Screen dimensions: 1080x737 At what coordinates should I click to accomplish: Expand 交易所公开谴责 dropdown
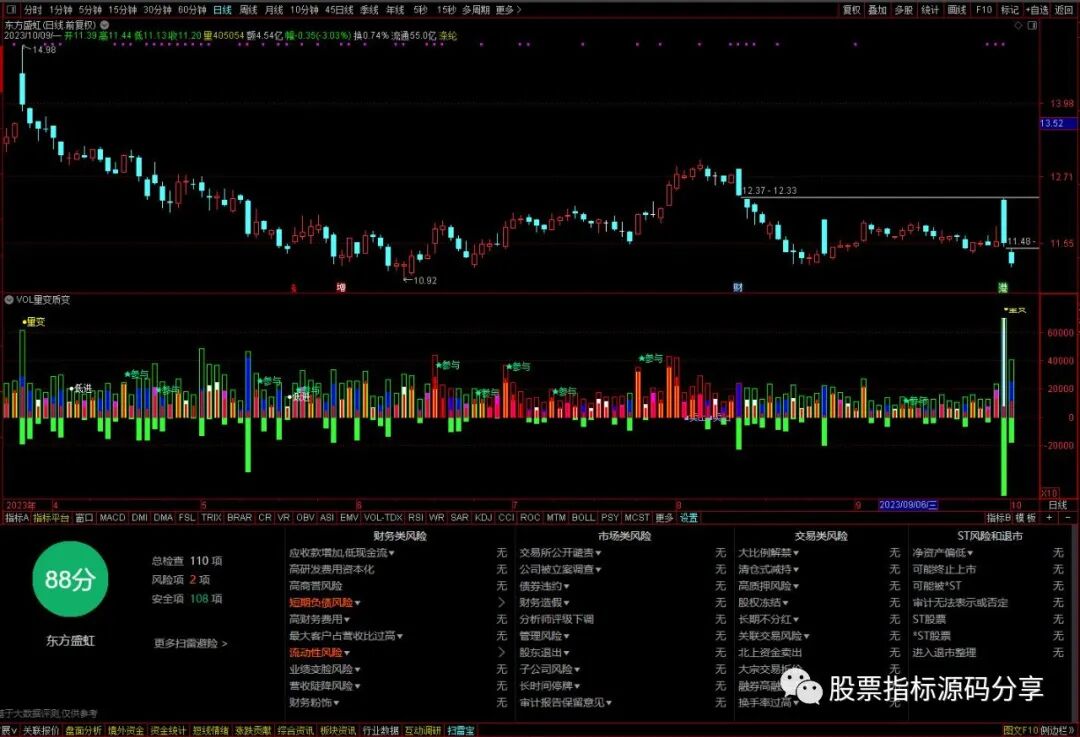tap(560, 552)
